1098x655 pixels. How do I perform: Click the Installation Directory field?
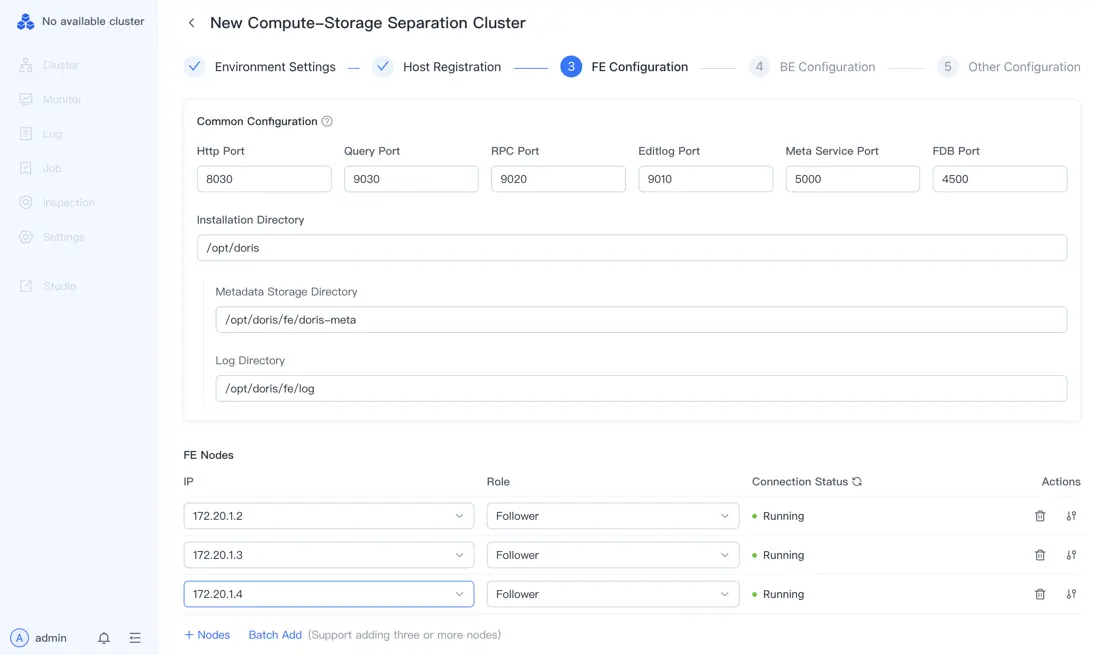pyautogui.click(x=631, y=248)
